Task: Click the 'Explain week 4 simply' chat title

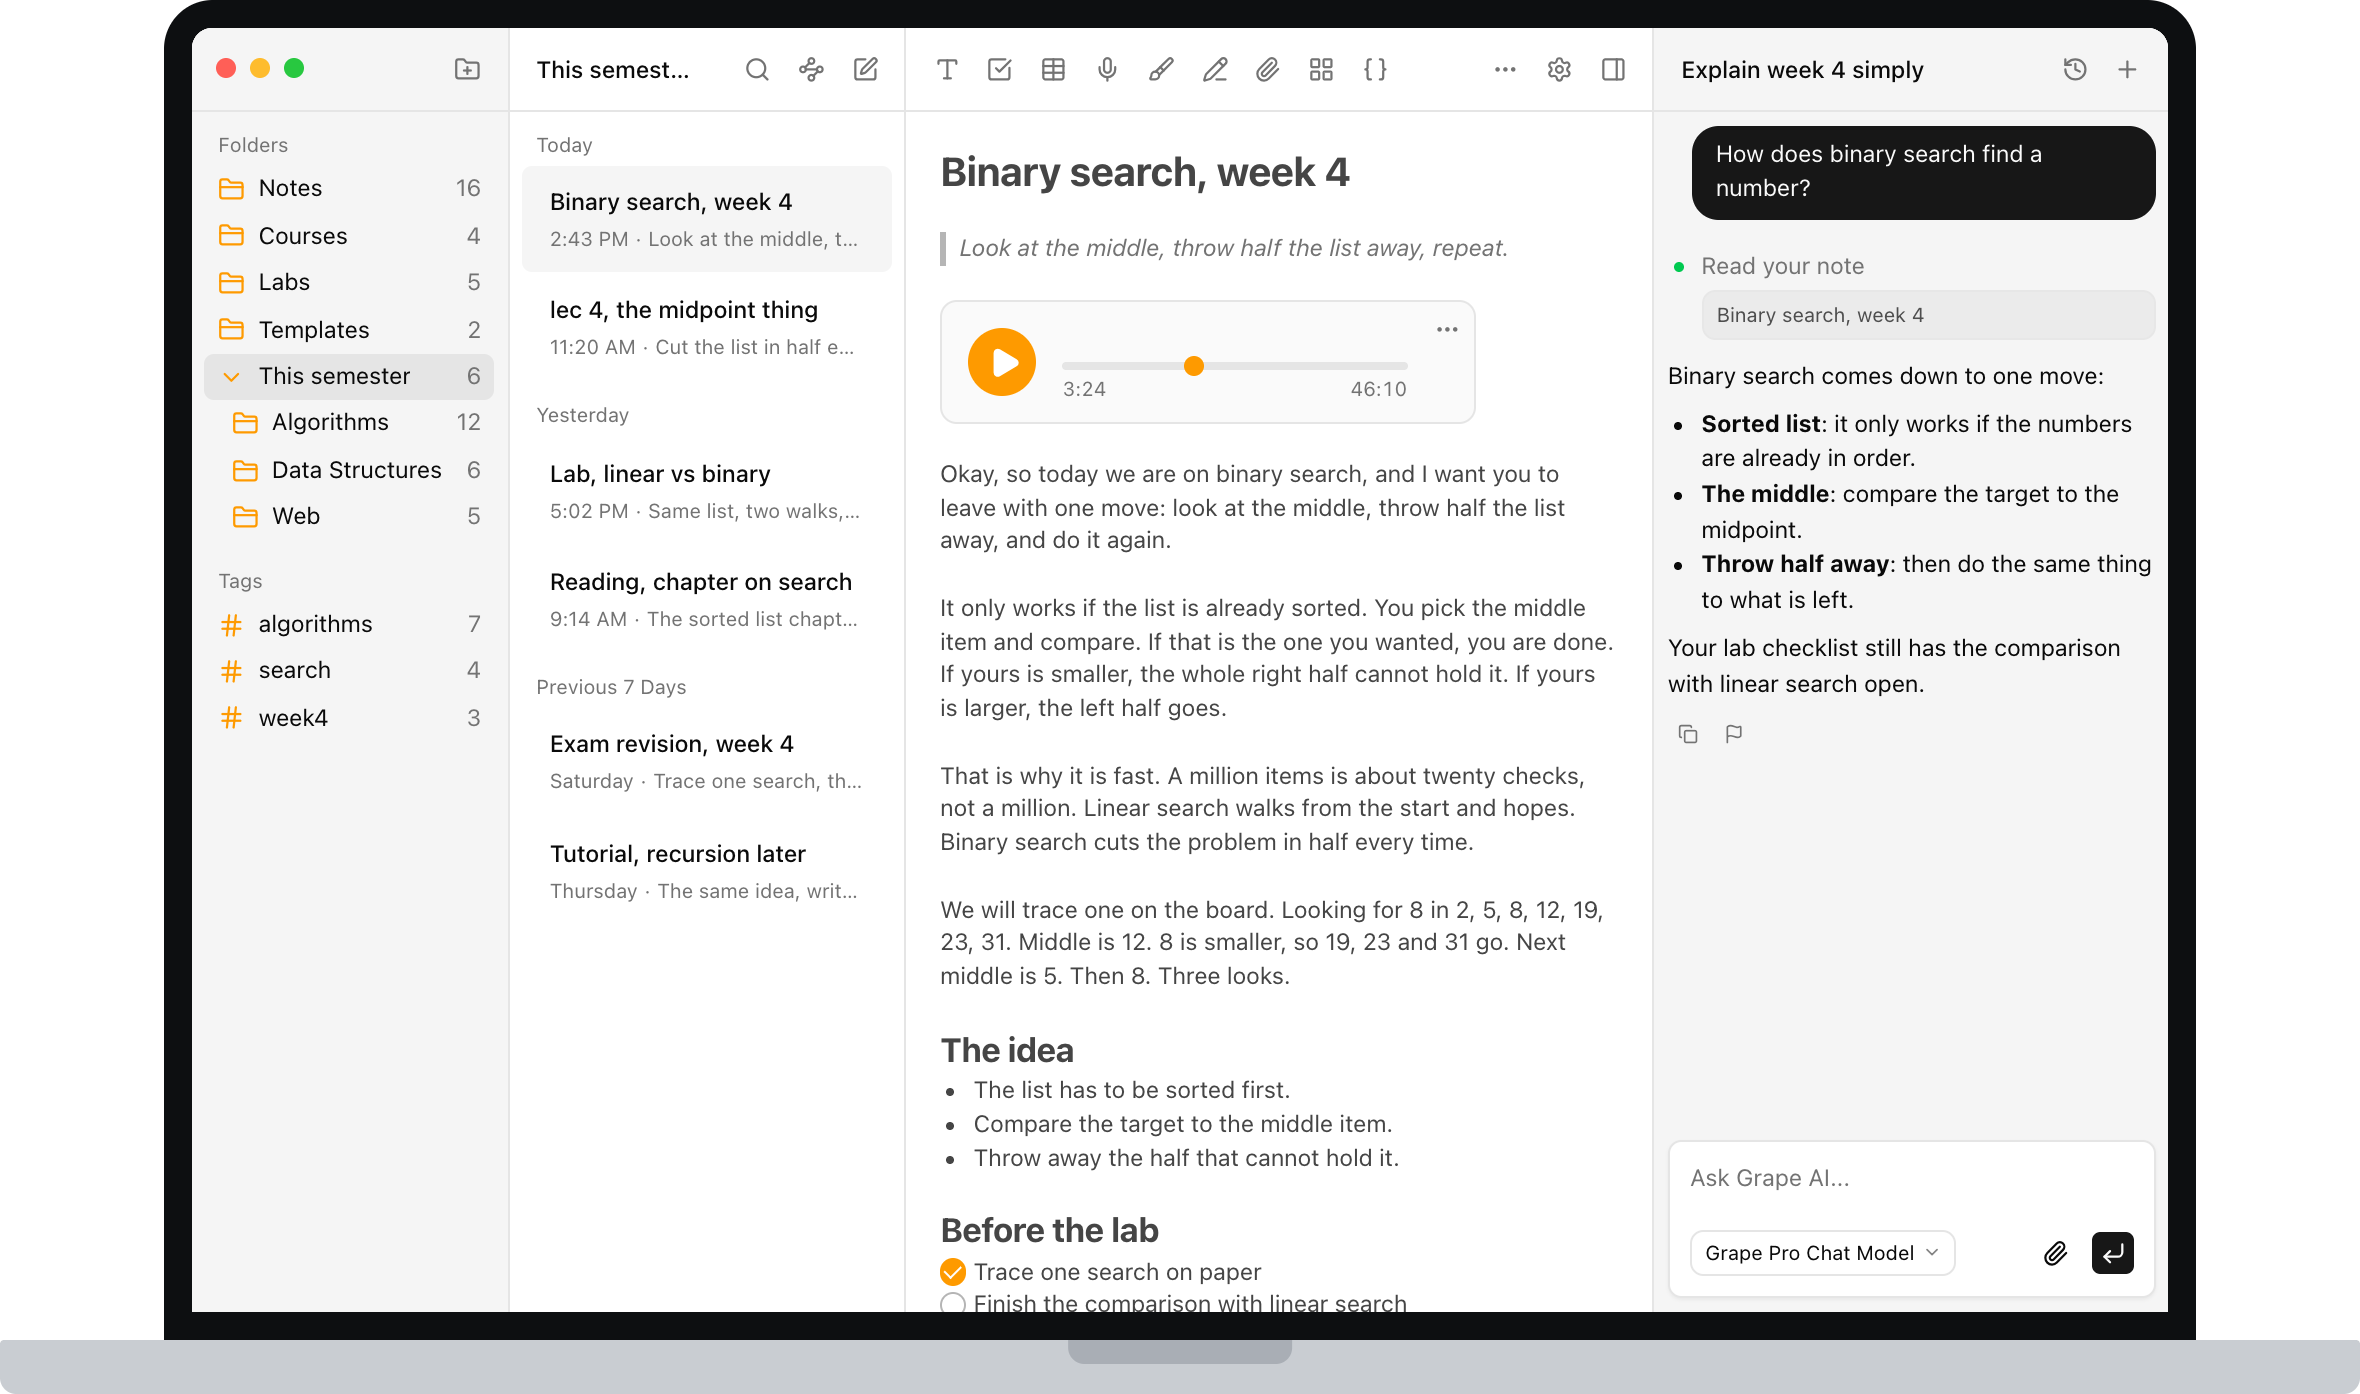Action: click(x=1802, y=70)
